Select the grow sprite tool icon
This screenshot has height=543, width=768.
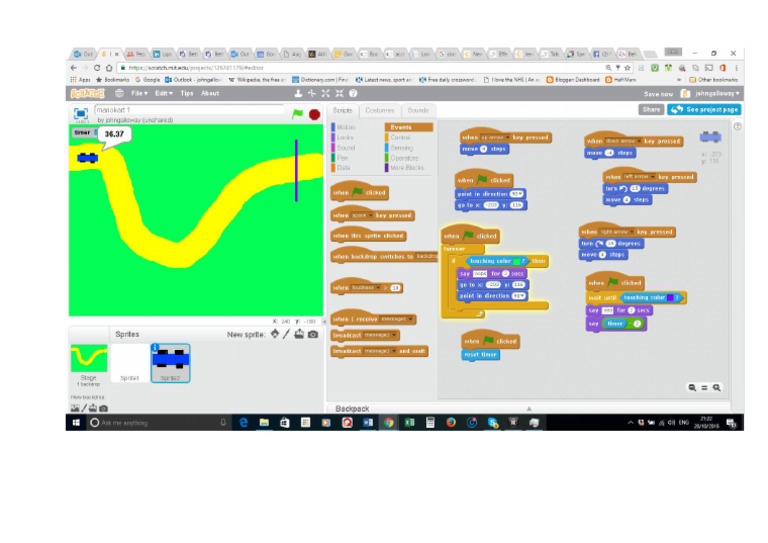pos(325,93)
